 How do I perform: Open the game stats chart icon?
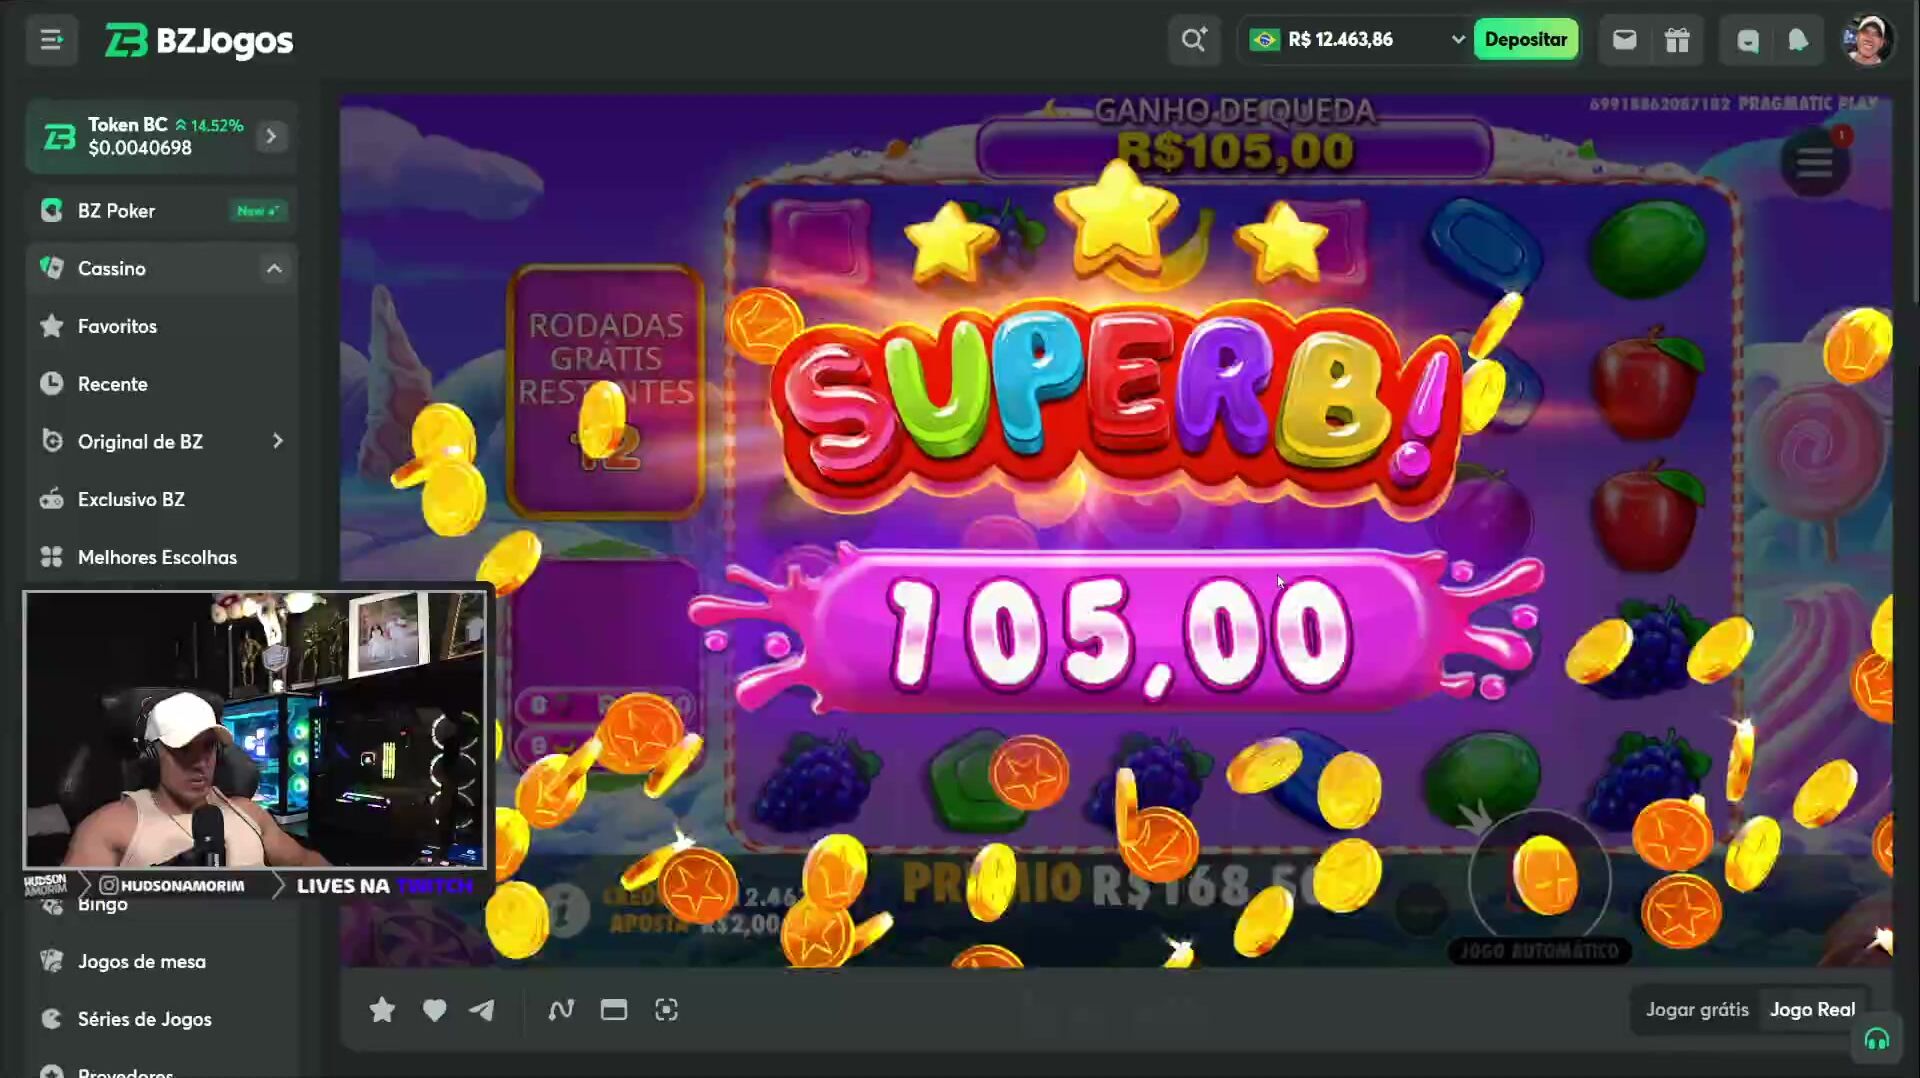tap(561, 1010)
